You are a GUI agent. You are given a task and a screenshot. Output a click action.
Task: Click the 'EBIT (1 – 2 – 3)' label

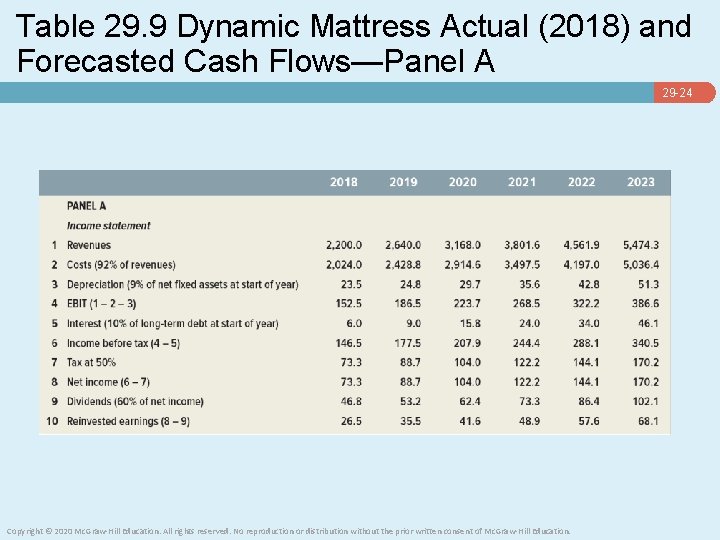(101, 304)
